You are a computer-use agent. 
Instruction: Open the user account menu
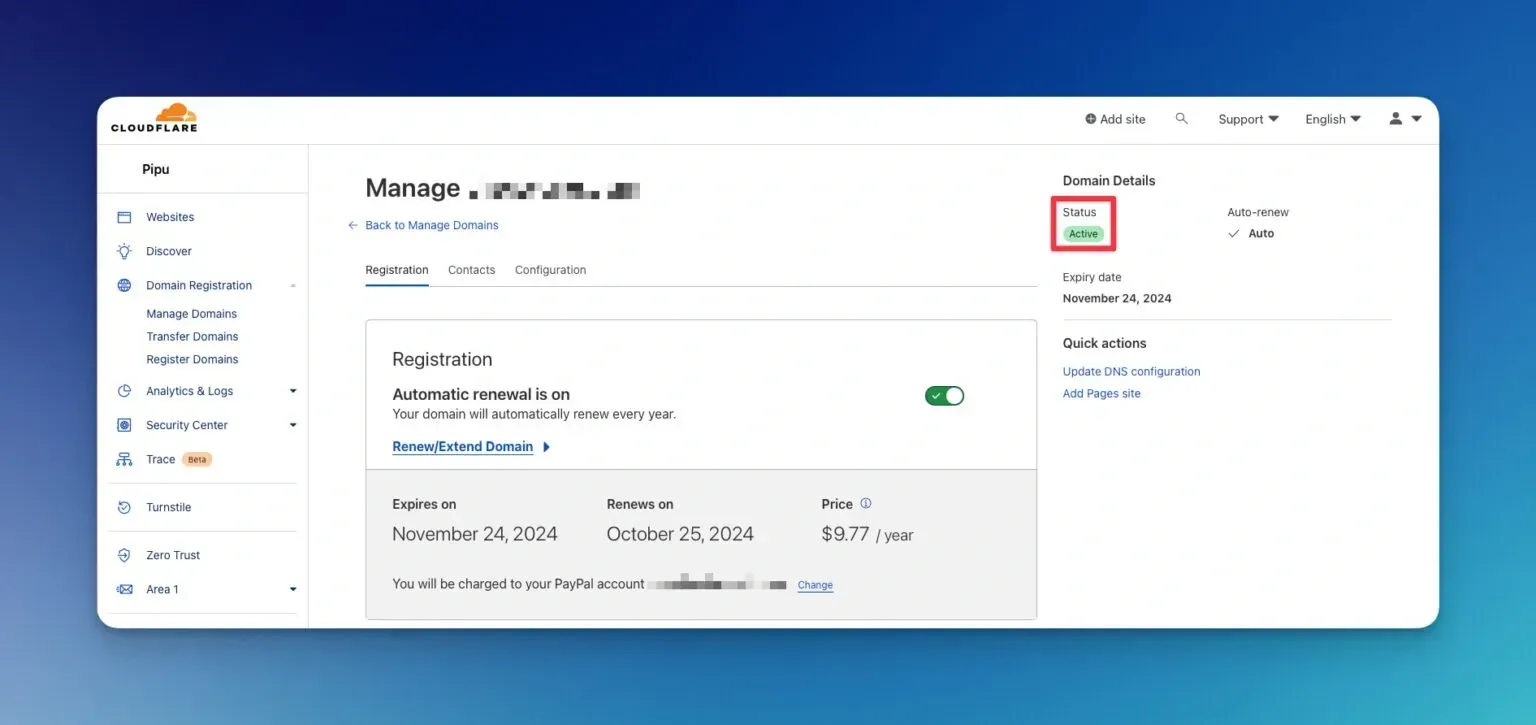1405,118
